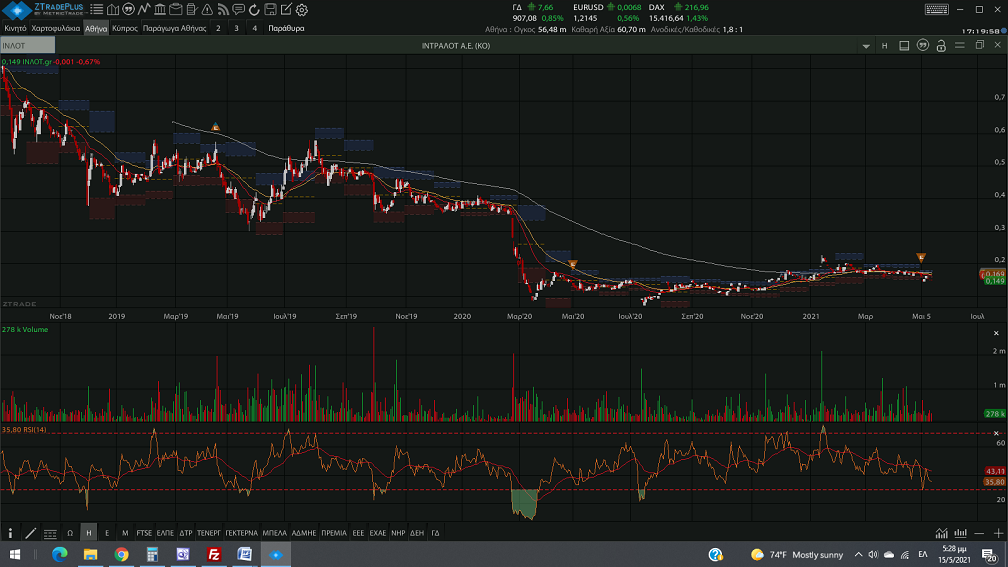The width and height of the screenshot is (1008, 567).
Task: Switch to weekly E timeframe
Action: pyautogui.click(x=107, y=533)
